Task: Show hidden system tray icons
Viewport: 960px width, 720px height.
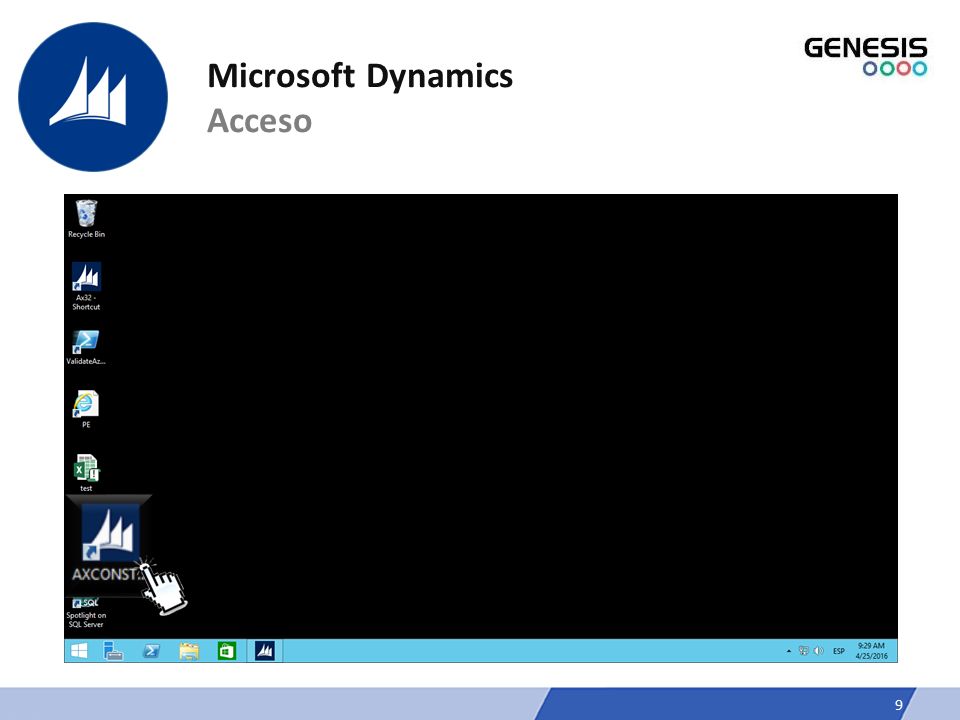Action: click(x=789, y=651)
